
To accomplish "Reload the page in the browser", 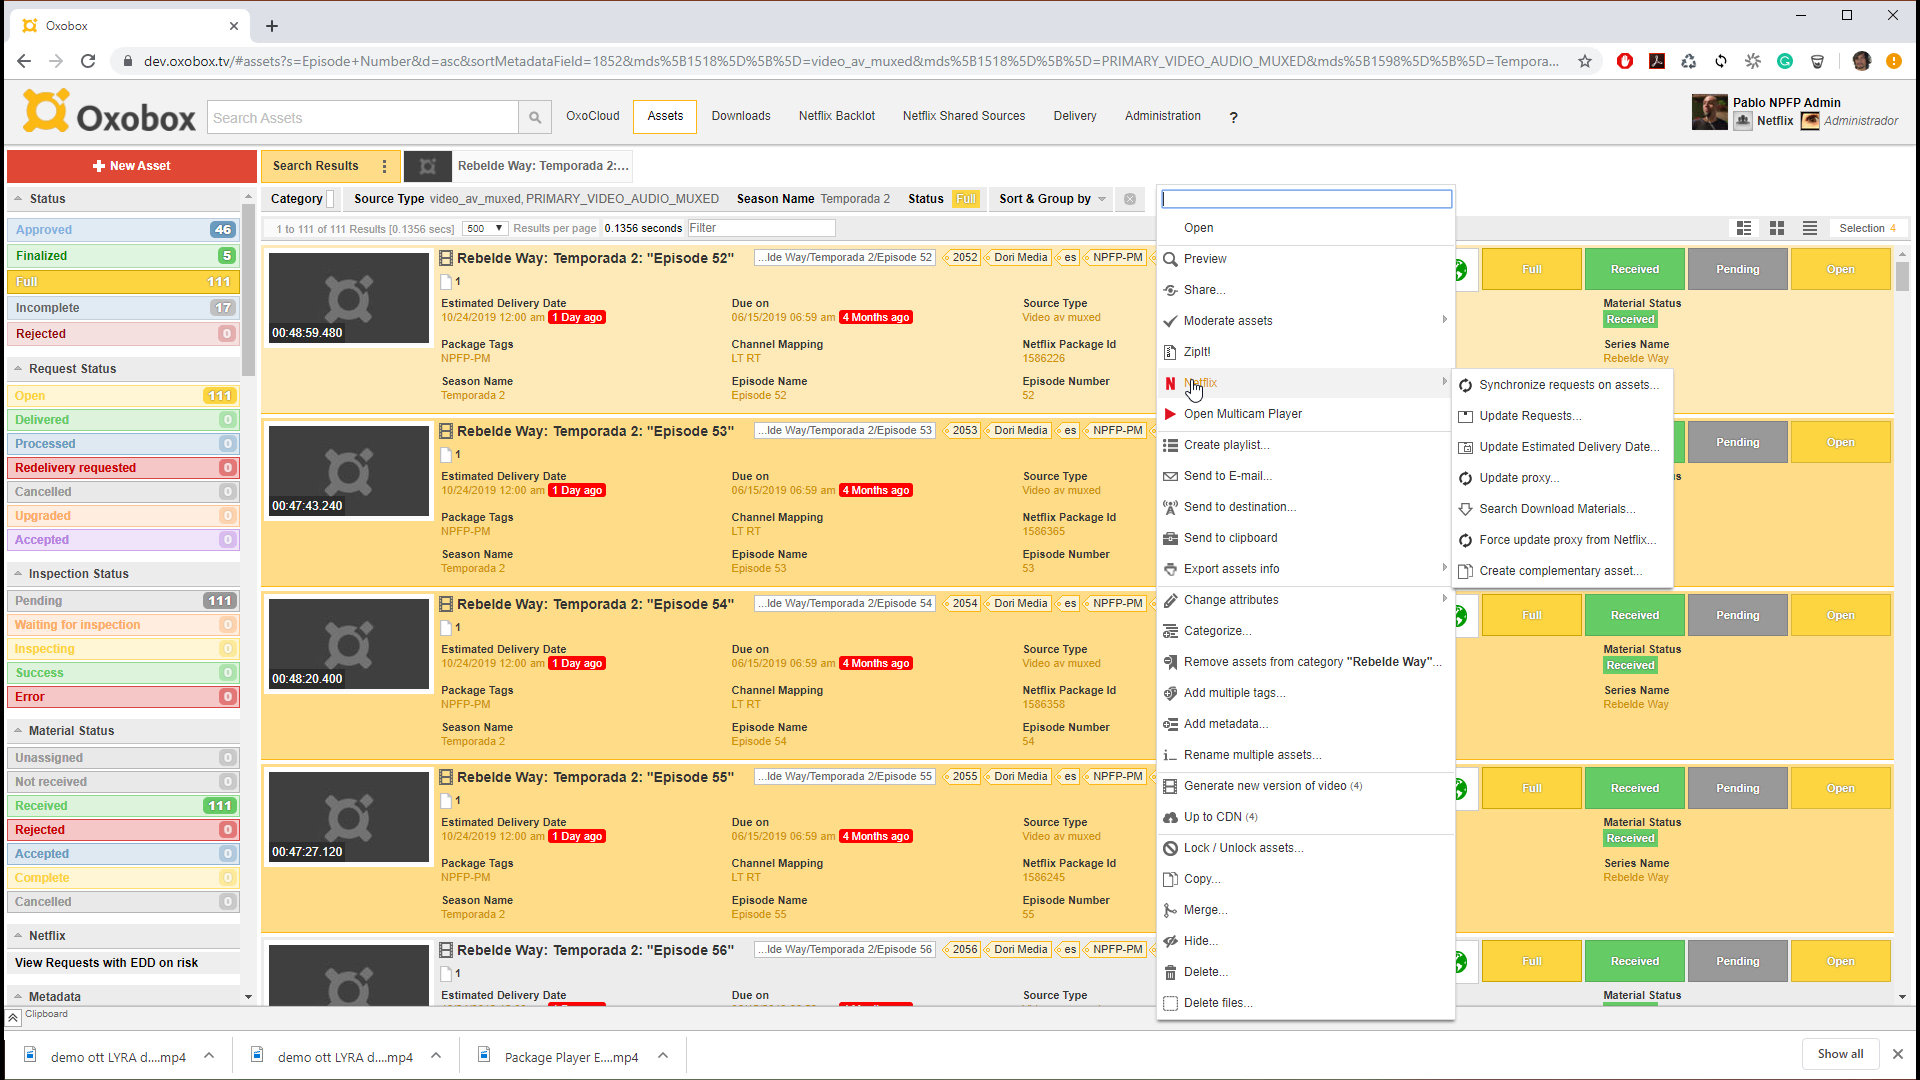I will click(x=88, y=61).
